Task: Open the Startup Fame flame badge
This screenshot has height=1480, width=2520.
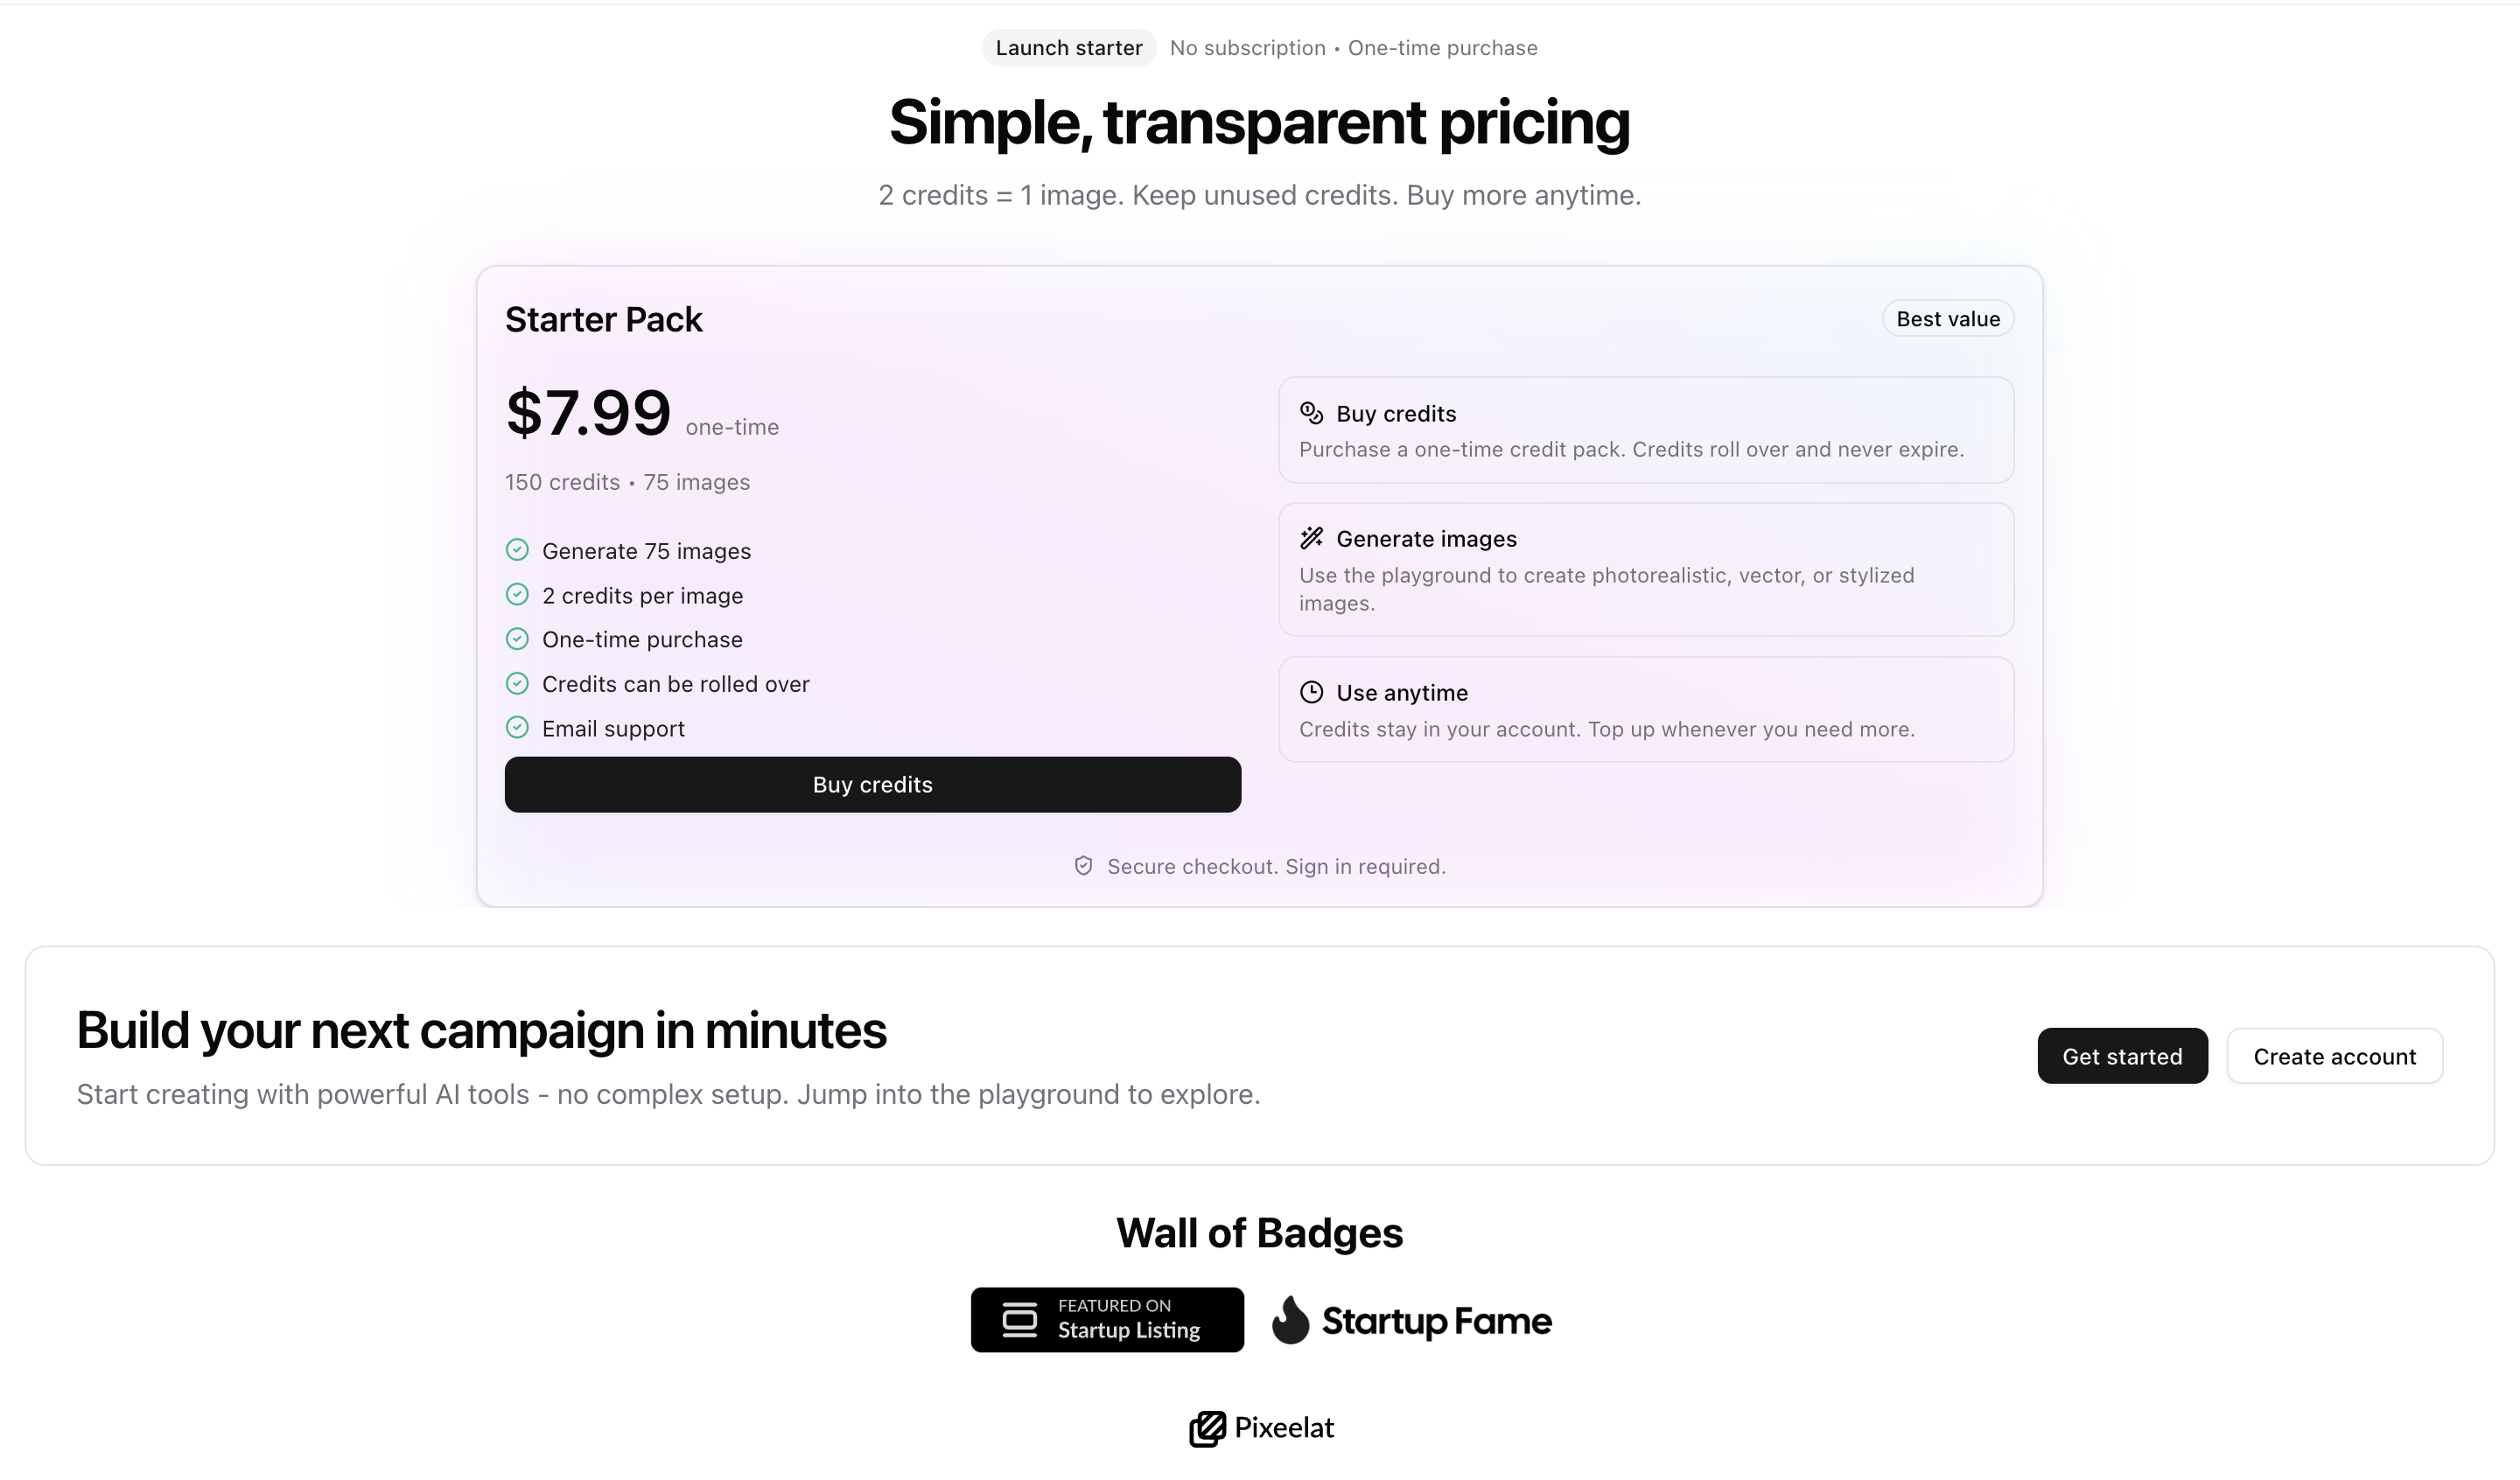Action: coord(1411,1320)
